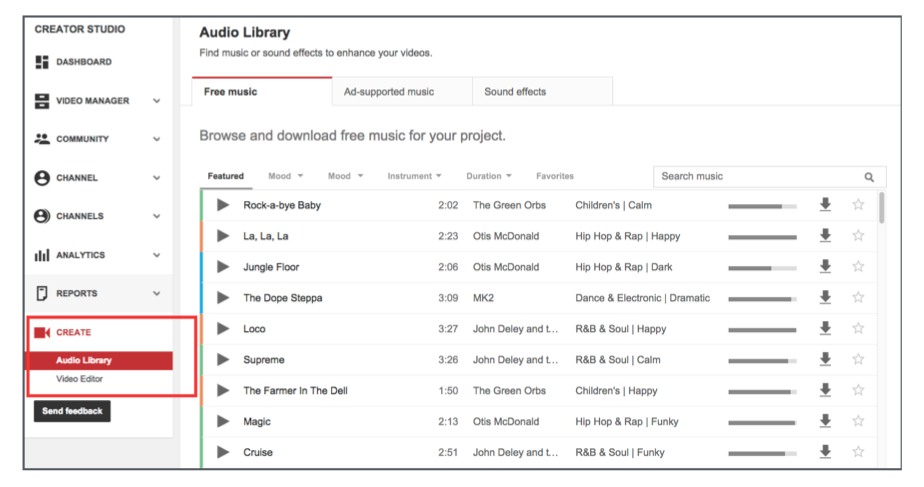Click the Dashboard icon in the sidebar

[42, 62]
